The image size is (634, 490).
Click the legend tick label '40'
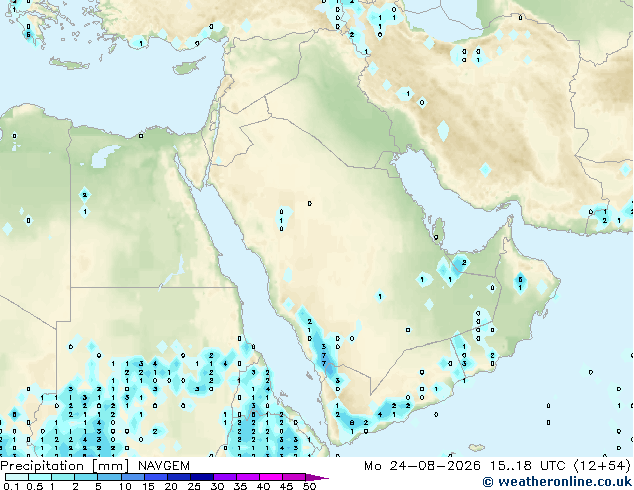[263, 486]
